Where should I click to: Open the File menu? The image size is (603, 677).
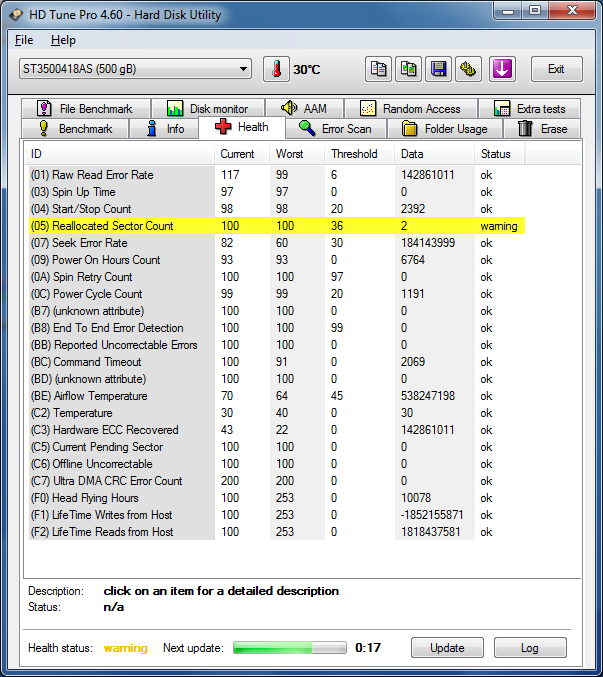(24, 40)
